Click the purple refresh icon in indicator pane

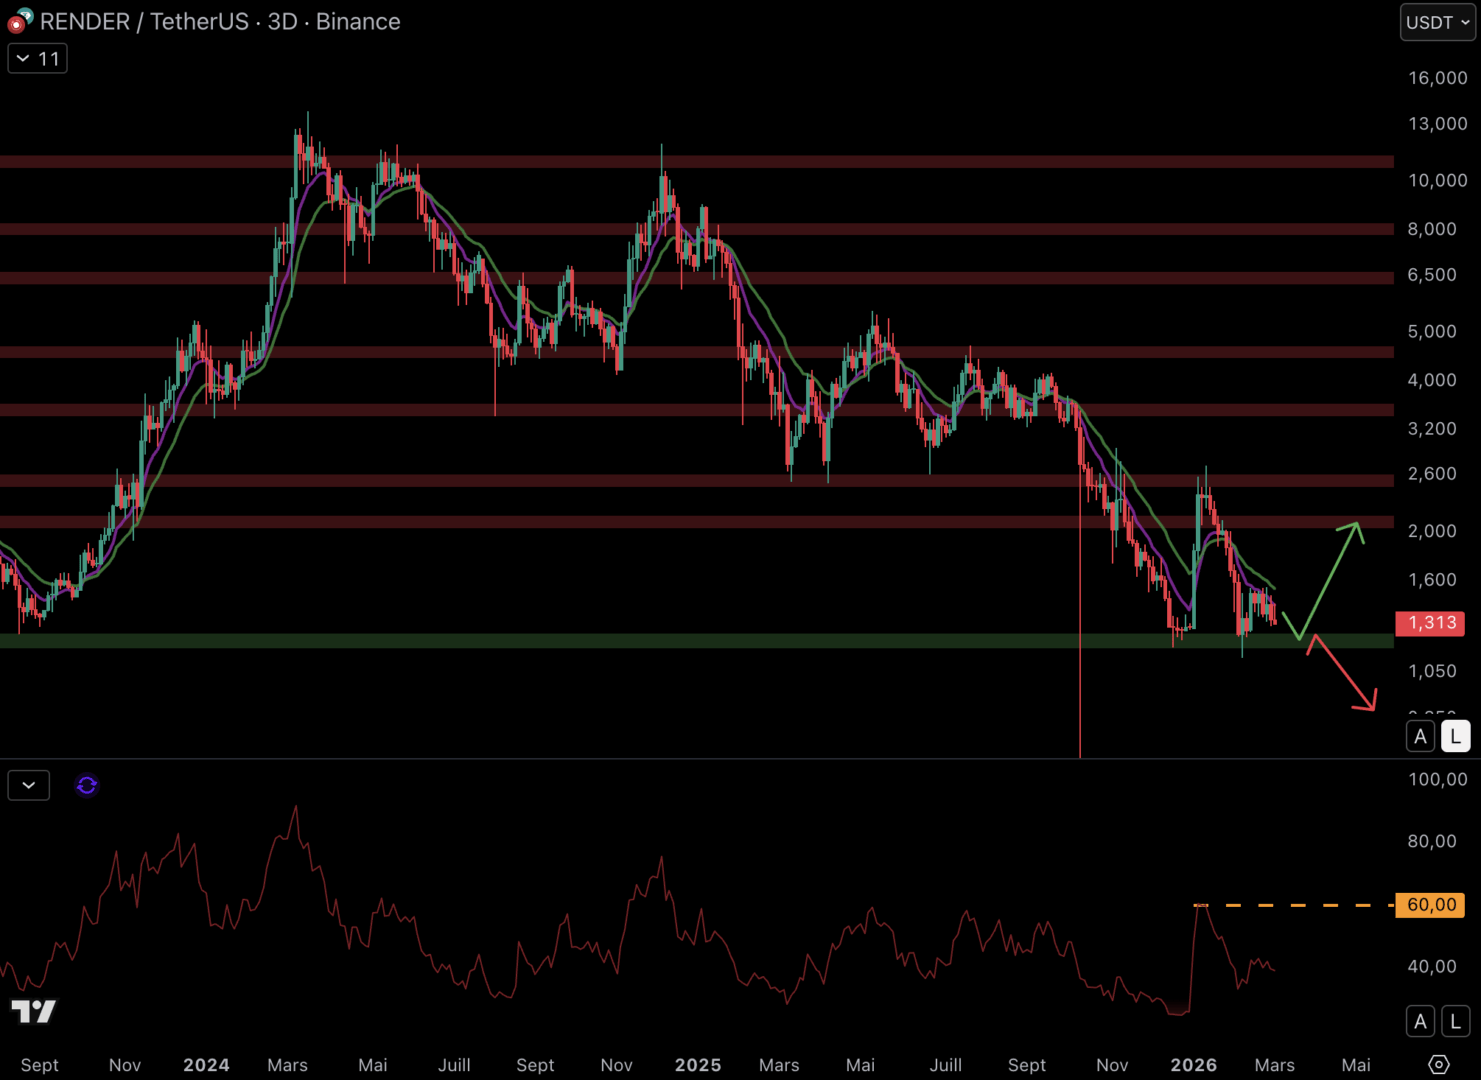[87, 786]
